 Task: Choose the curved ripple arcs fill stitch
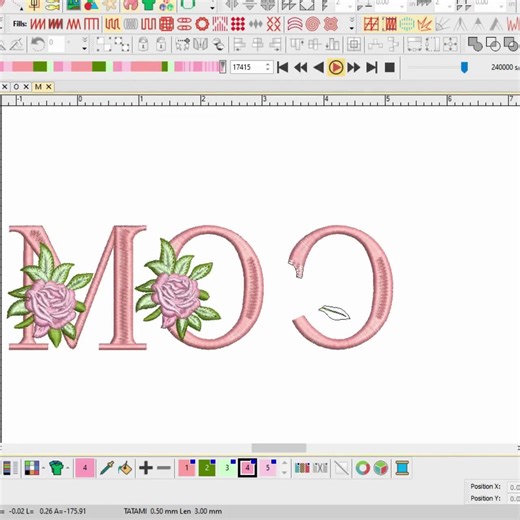pyautogui.click(x=295, y=24)
